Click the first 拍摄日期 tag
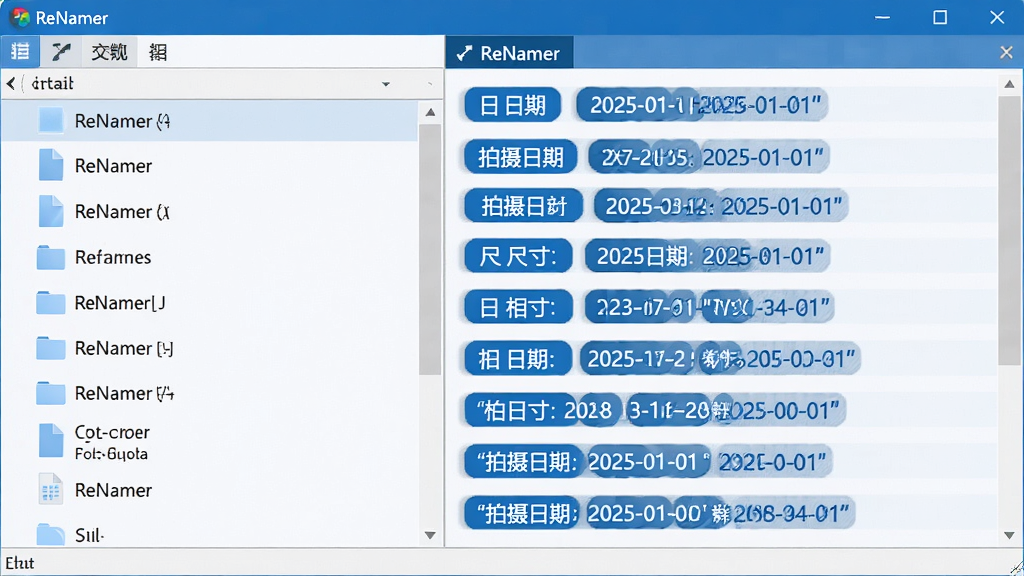The width and height of the screenshot is (1024, 576). 520,157
